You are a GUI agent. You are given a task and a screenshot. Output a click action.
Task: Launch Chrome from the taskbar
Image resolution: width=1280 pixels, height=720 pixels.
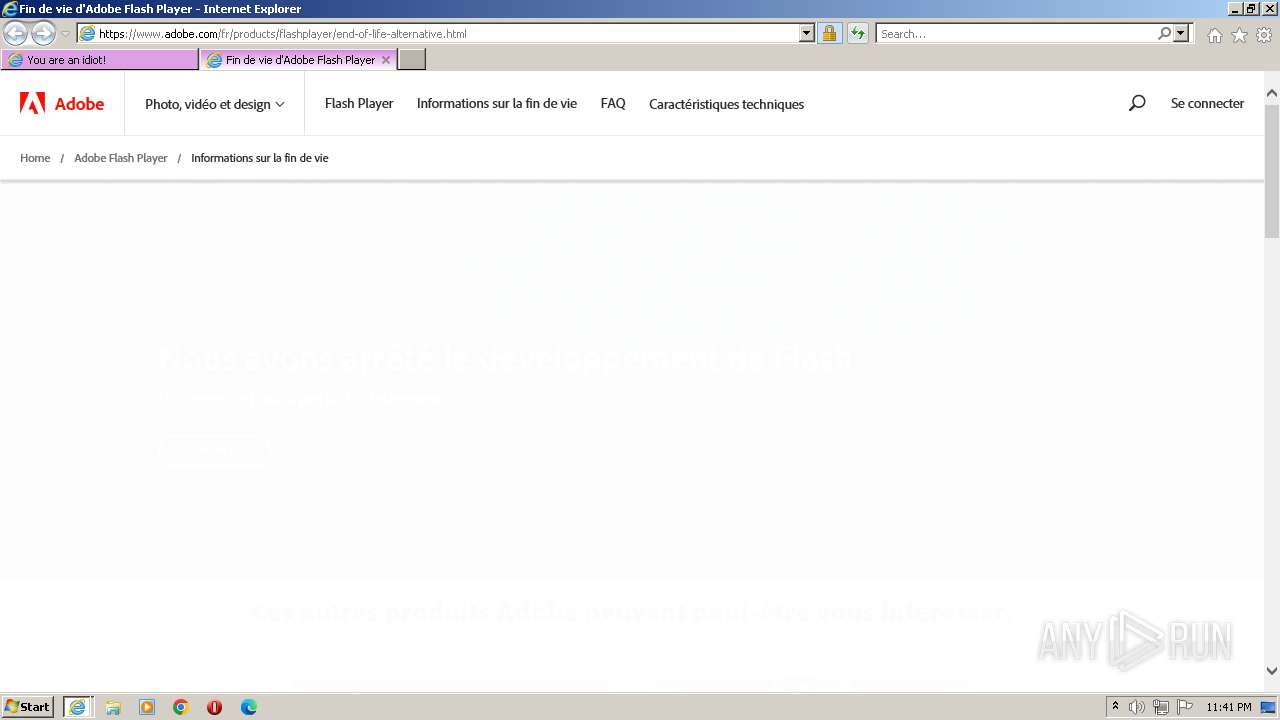(181, 707)
